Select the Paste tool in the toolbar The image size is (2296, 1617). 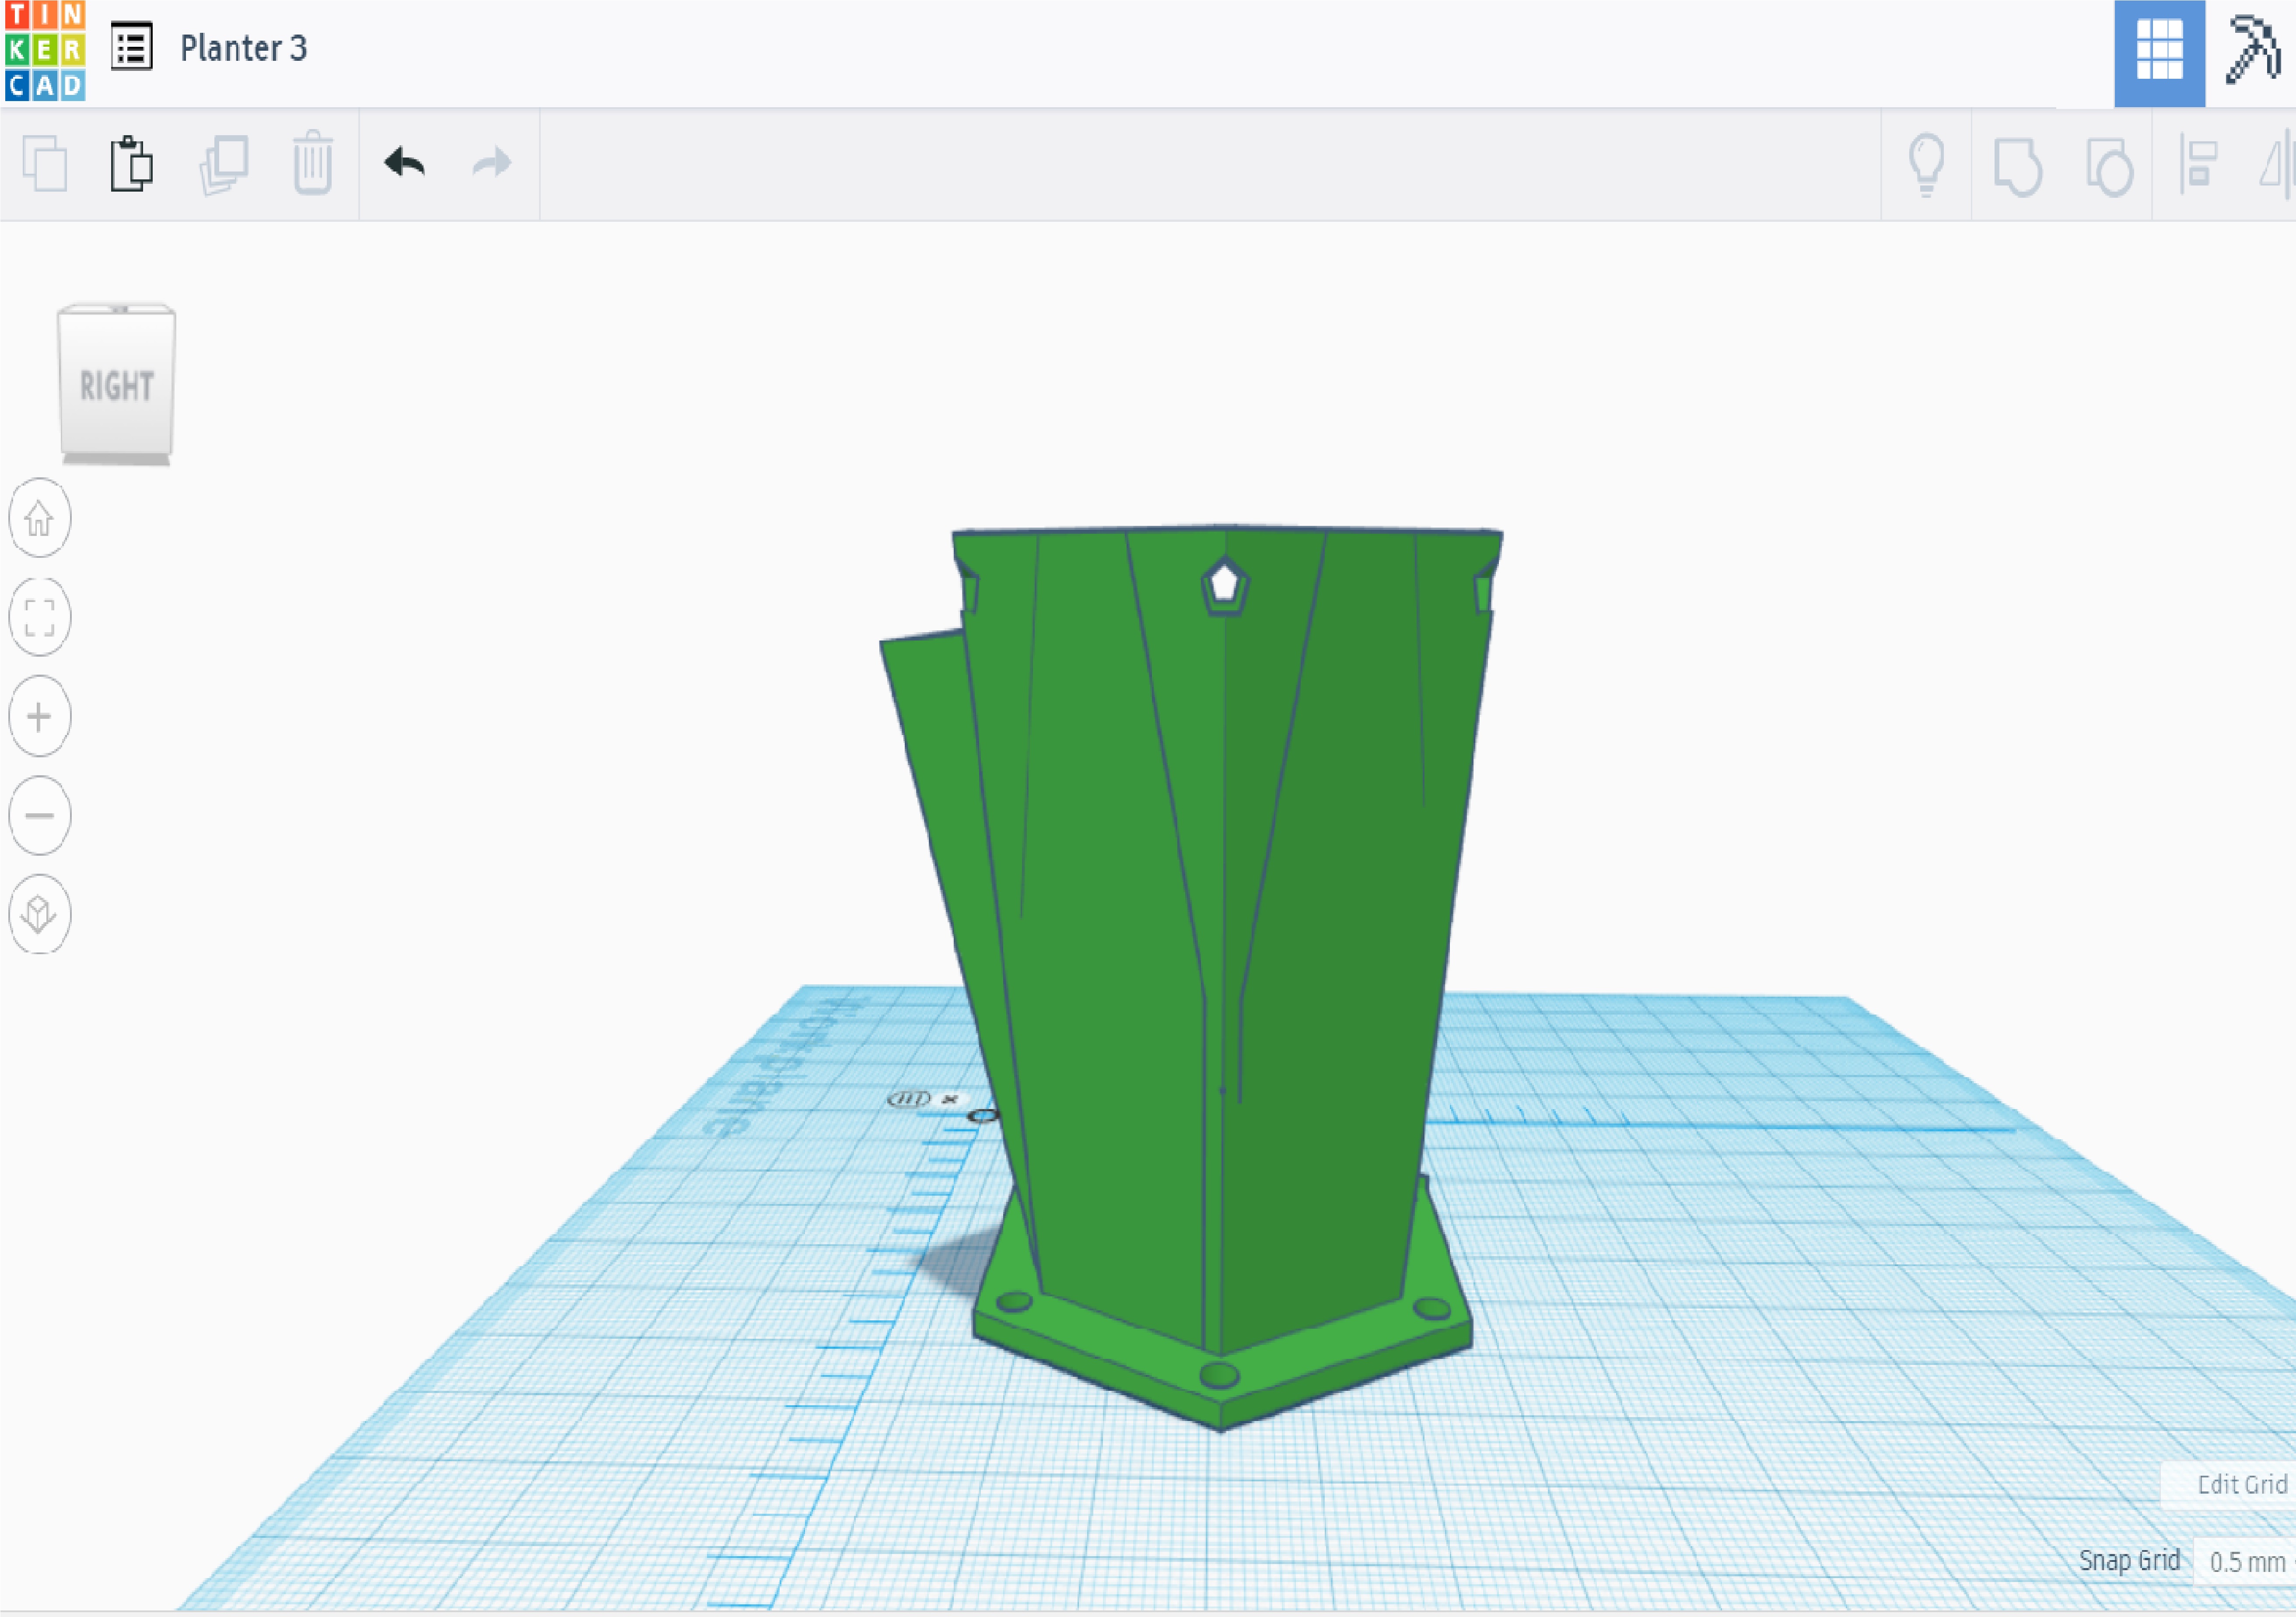[133, 165]
